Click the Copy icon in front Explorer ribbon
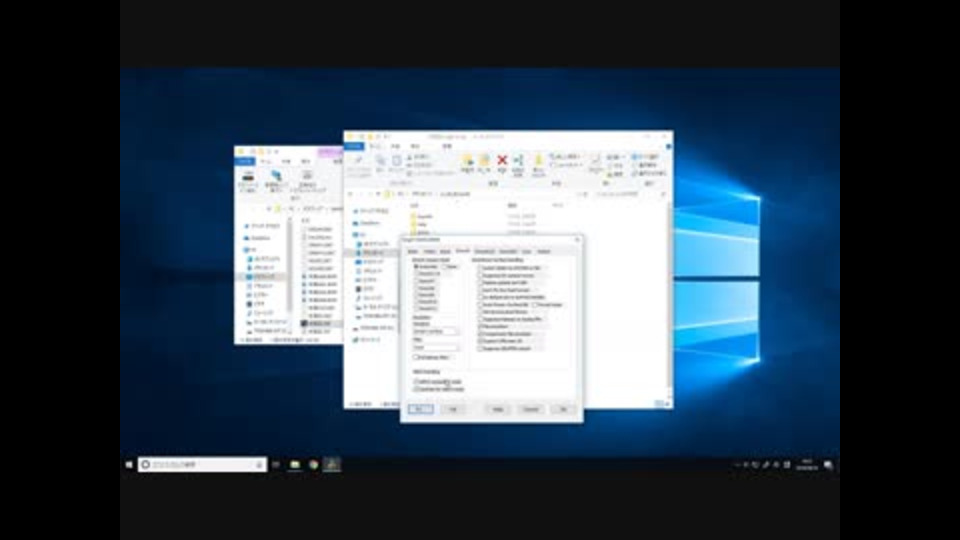The image size is (960, 540). pos(380,162)
